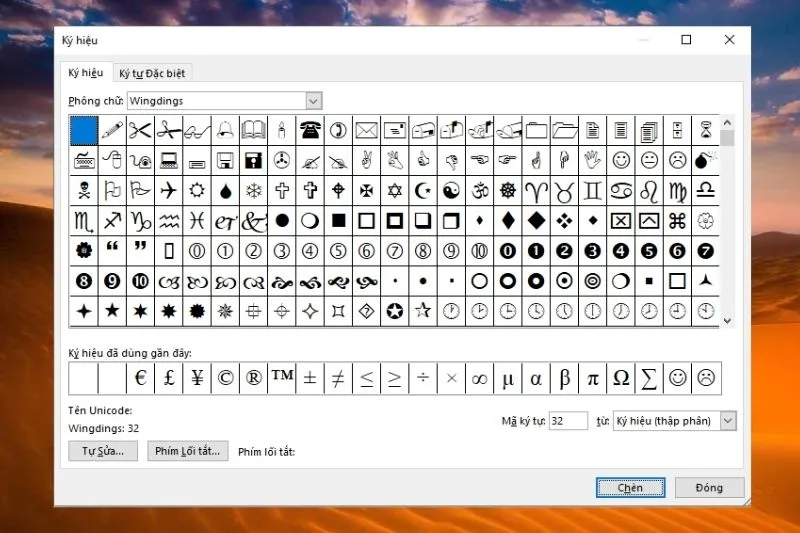The image size is (800, 533).
Task: Select the pencil Wingdings symbol
Action: point(112,131)
